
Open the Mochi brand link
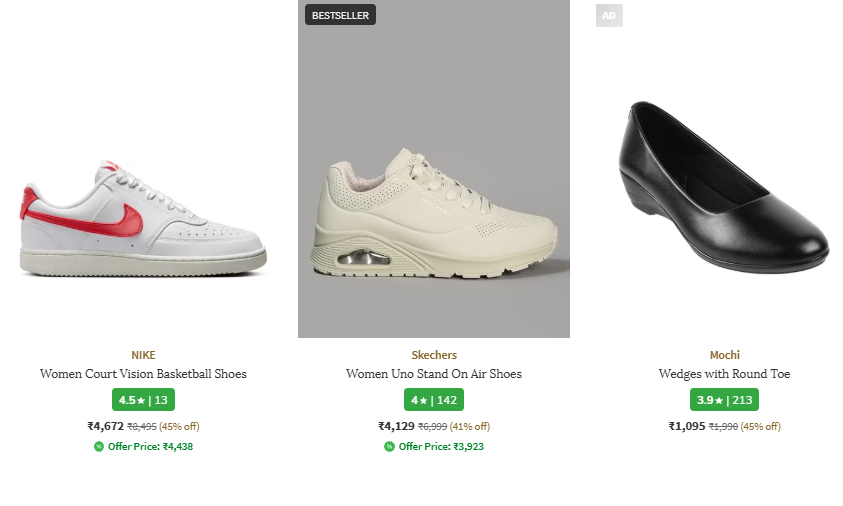tap(724, 355)
